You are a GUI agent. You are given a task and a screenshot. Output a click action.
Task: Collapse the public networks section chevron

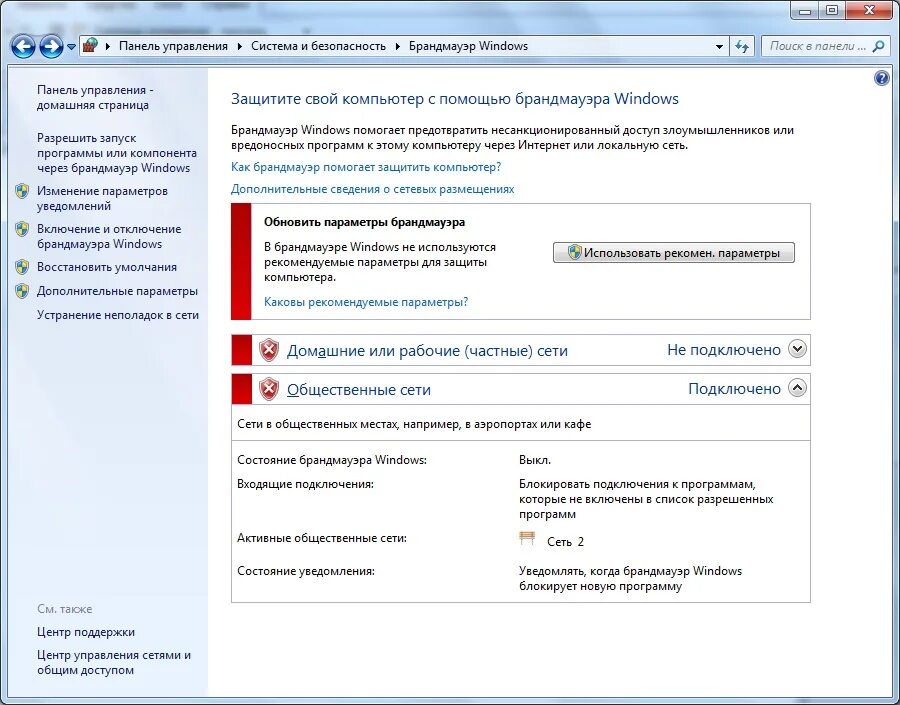click(797, 388)
